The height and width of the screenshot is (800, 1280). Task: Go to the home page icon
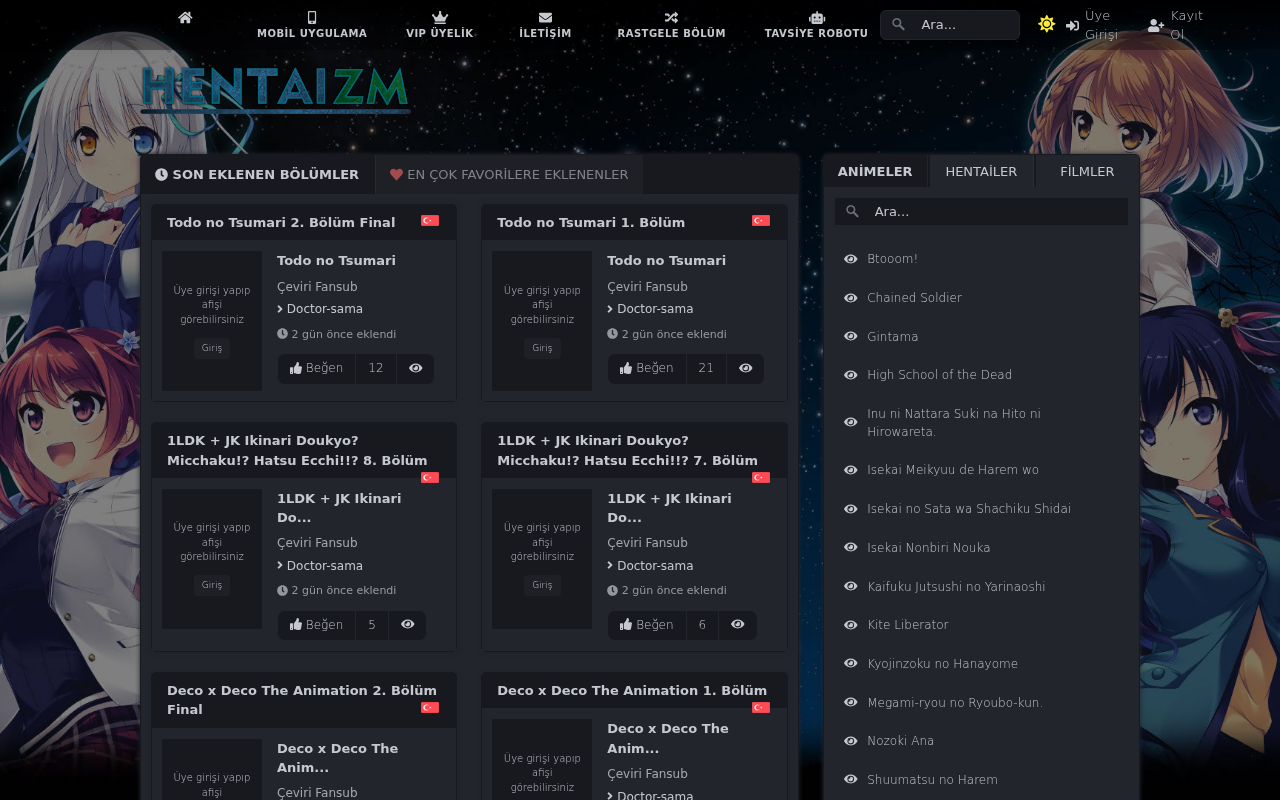pos(185,17)
